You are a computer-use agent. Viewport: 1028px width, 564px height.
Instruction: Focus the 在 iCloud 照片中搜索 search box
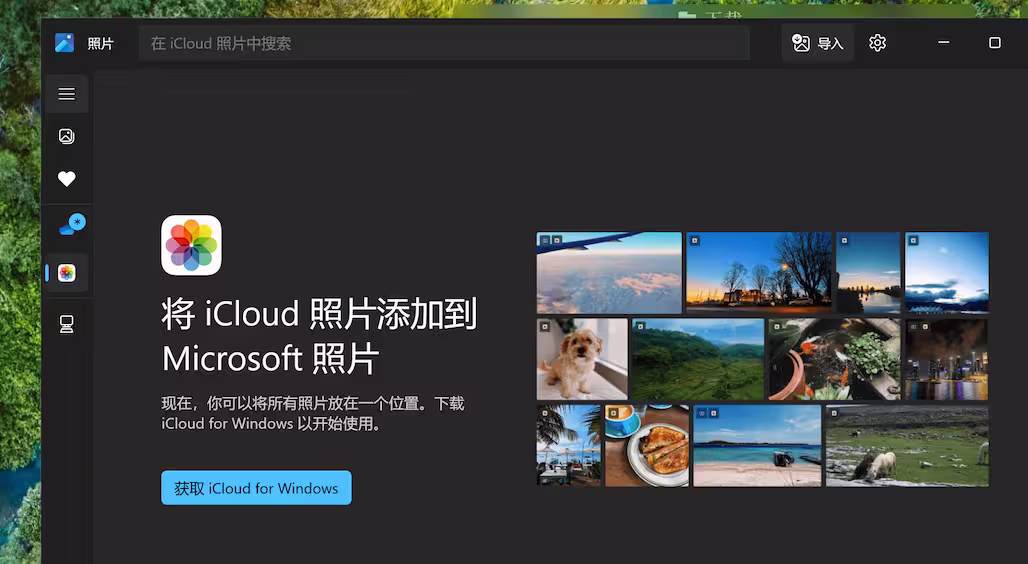tap(444, 43)
